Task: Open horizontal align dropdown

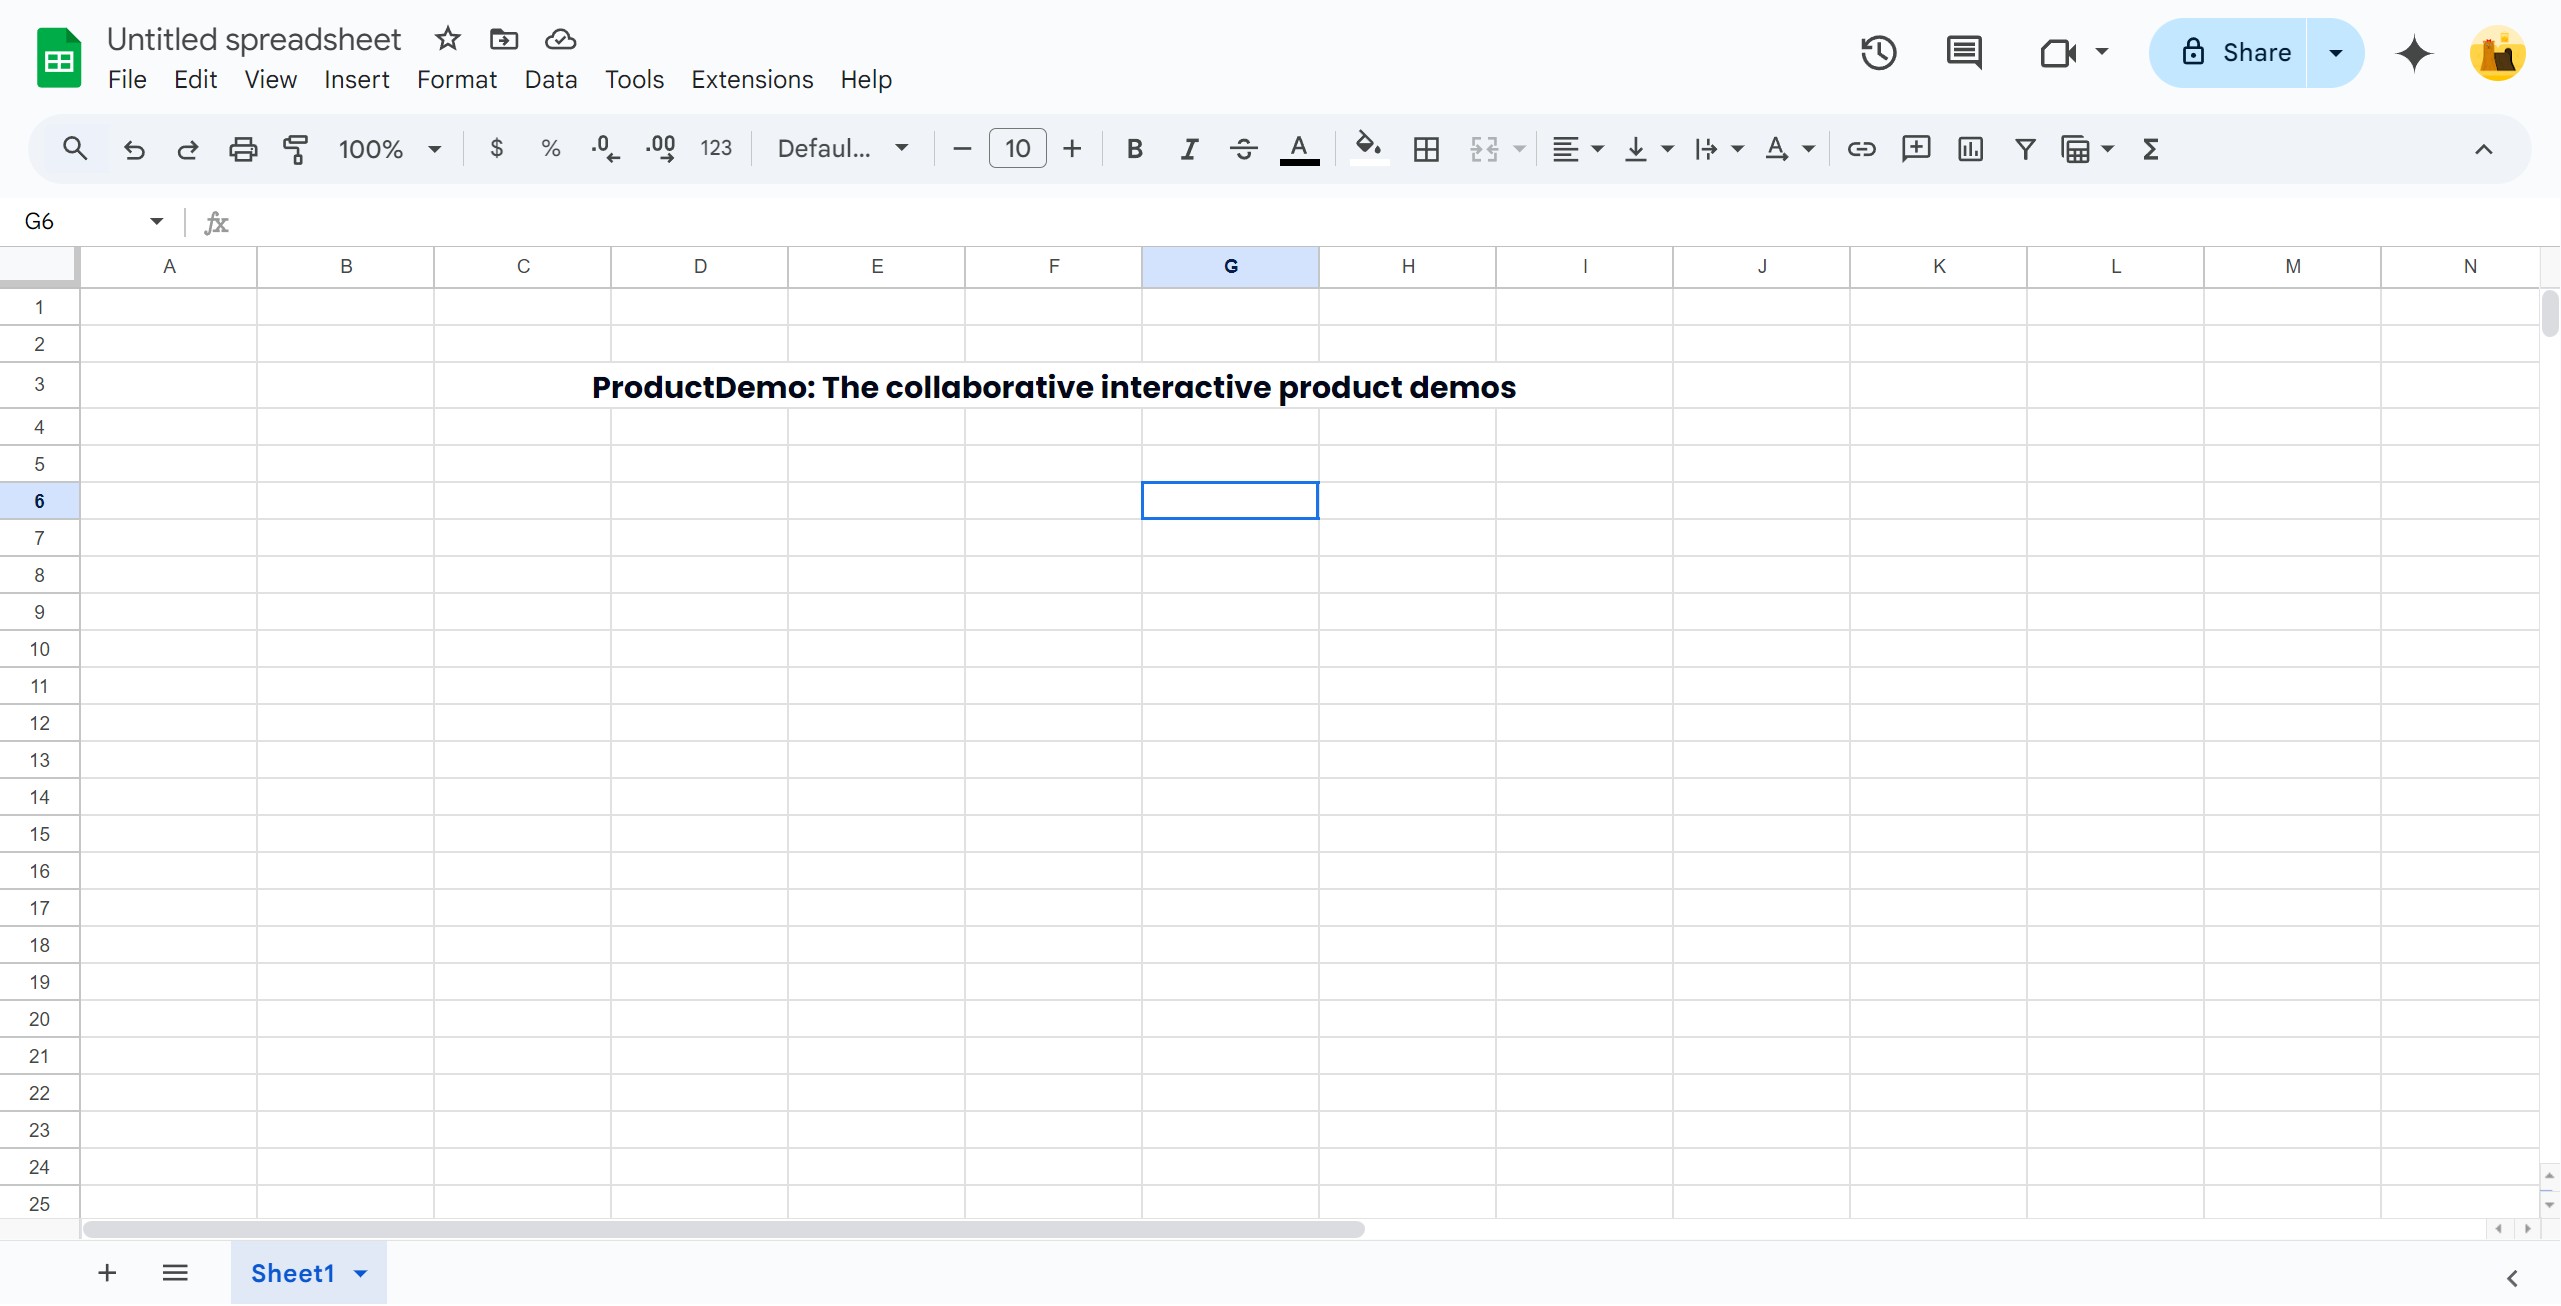Action: point(1577,149)
